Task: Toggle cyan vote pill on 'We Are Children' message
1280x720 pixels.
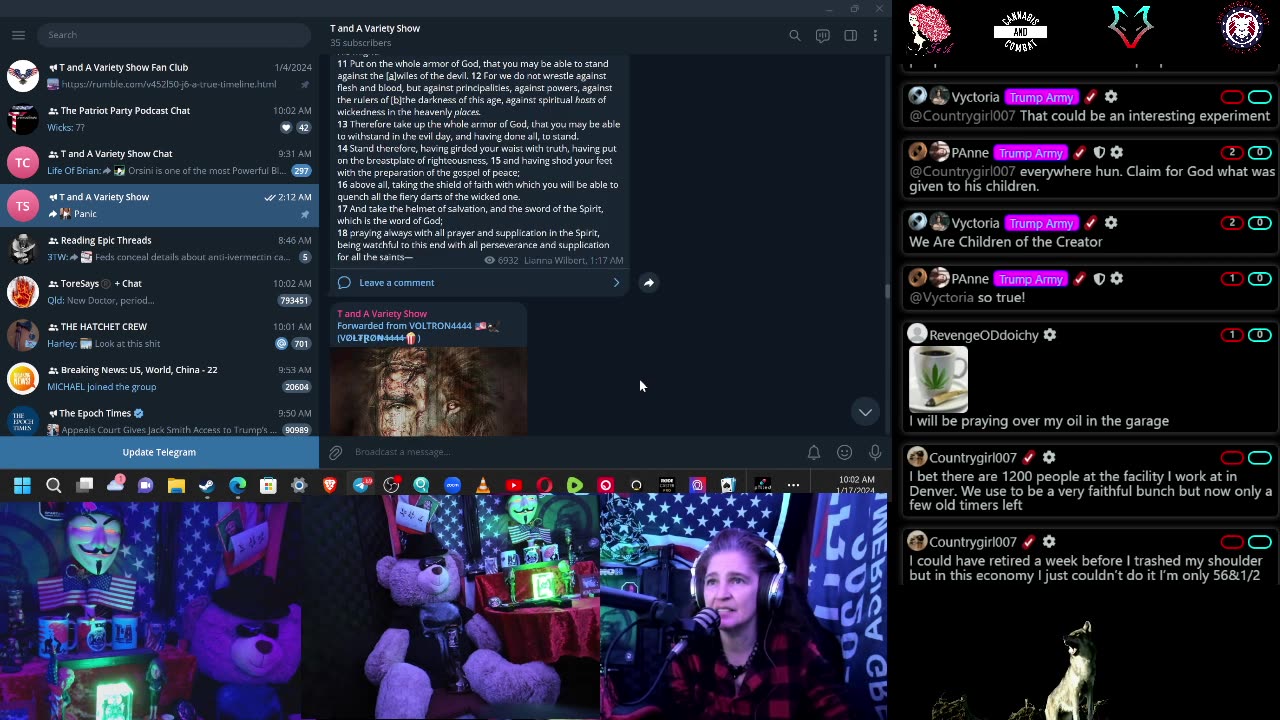Action: [1260, 223]
